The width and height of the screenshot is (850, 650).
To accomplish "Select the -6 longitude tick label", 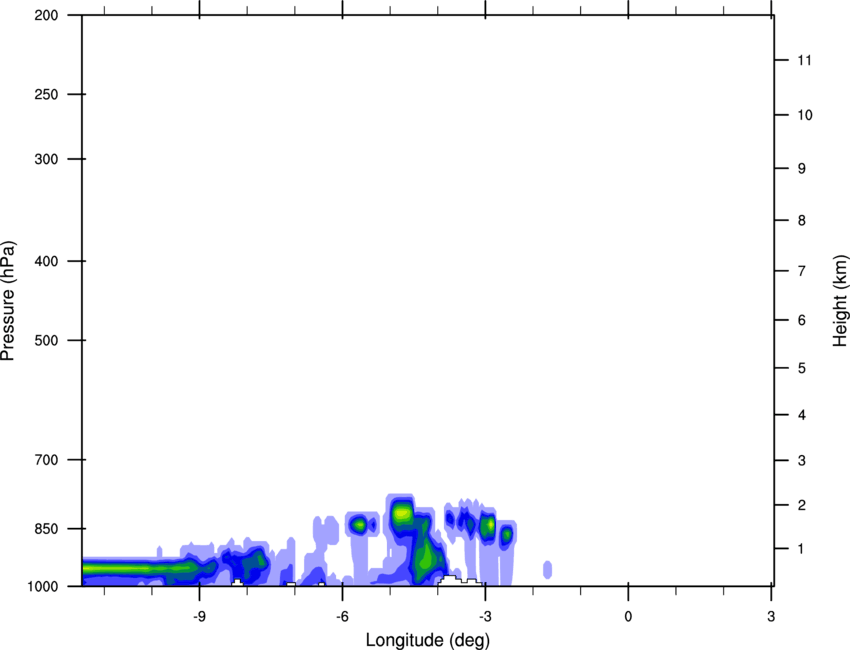I will click(x=341, y=615).
